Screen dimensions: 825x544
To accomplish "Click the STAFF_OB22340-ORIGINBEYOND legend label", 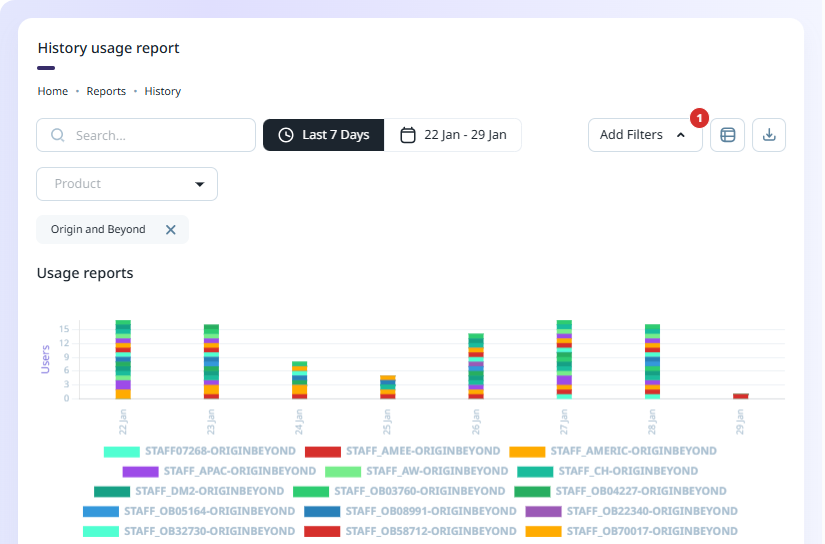I will coord(652,511).
